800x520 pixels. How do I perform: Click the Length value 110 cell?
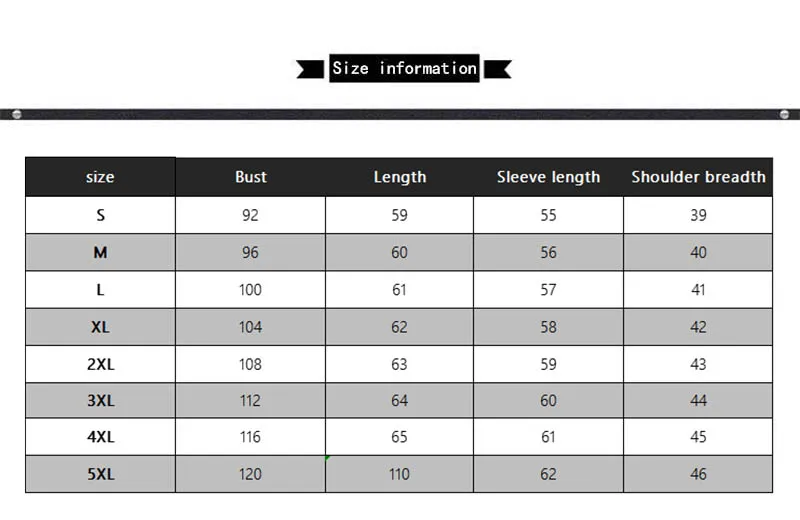pyautogui.click(x=399, y=474)
